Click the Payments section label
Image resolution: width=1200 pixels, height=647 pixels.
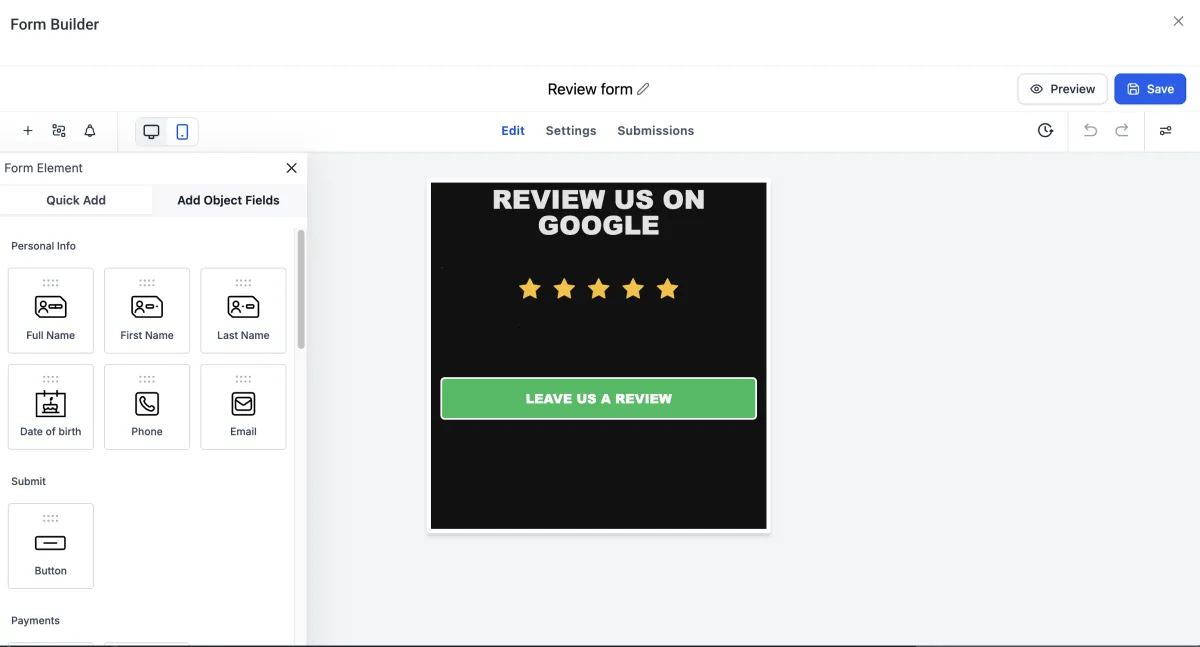[35, 621]
